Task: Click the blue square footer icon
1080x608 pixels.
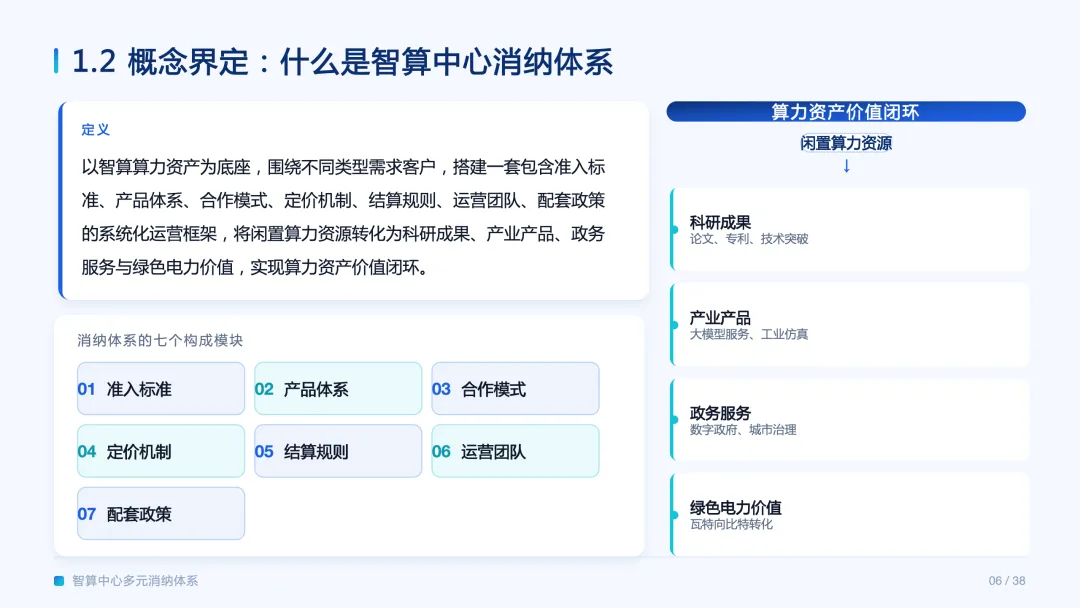Action: (x=59, y=581)
